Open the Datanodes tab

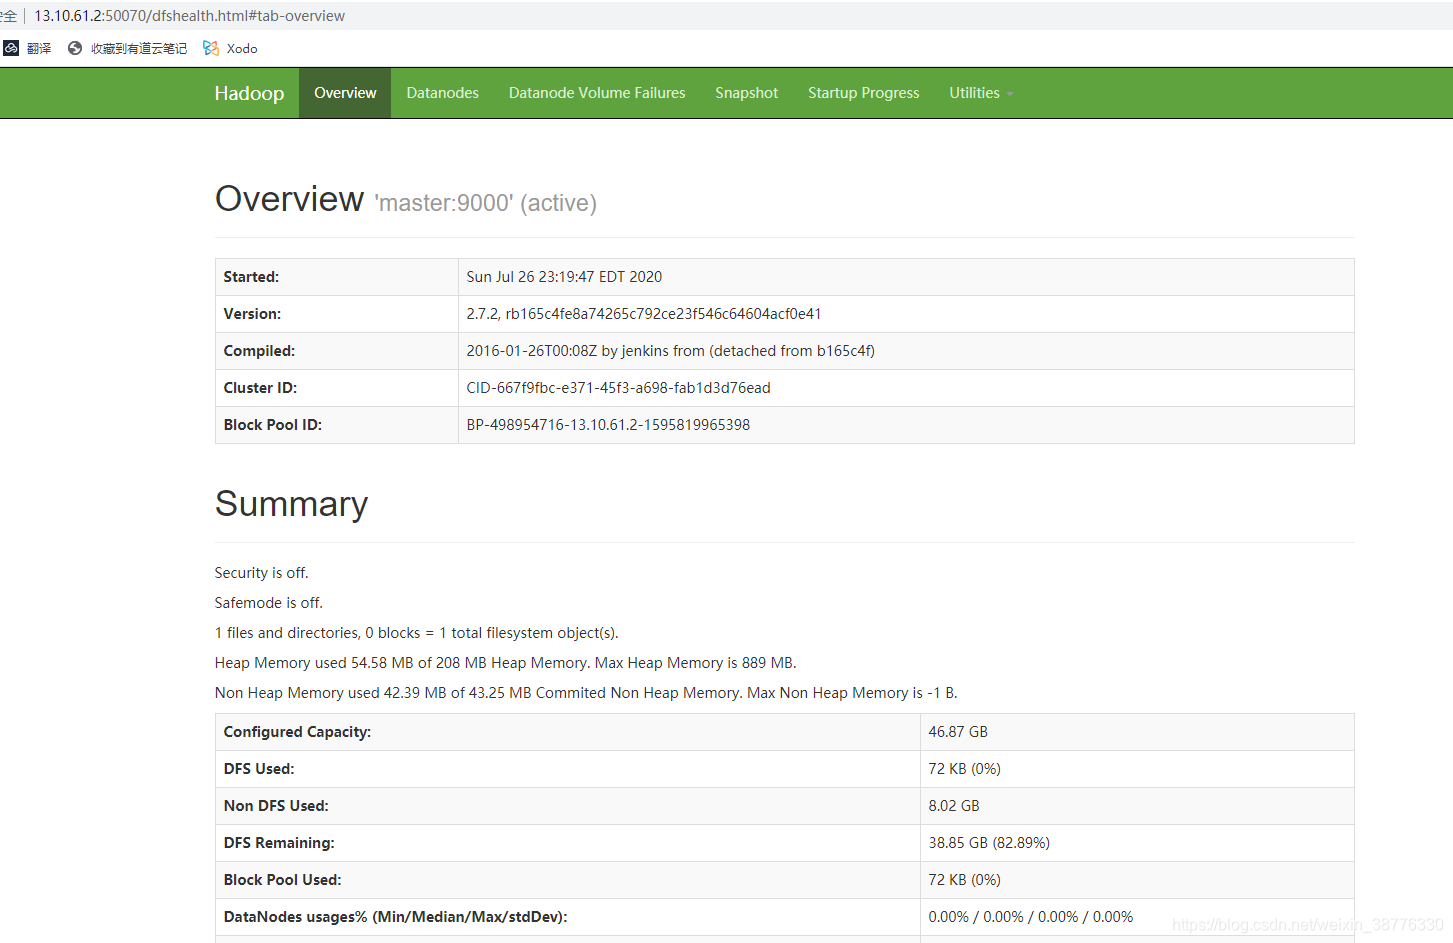pyautogui.click(x=442, y=93)
